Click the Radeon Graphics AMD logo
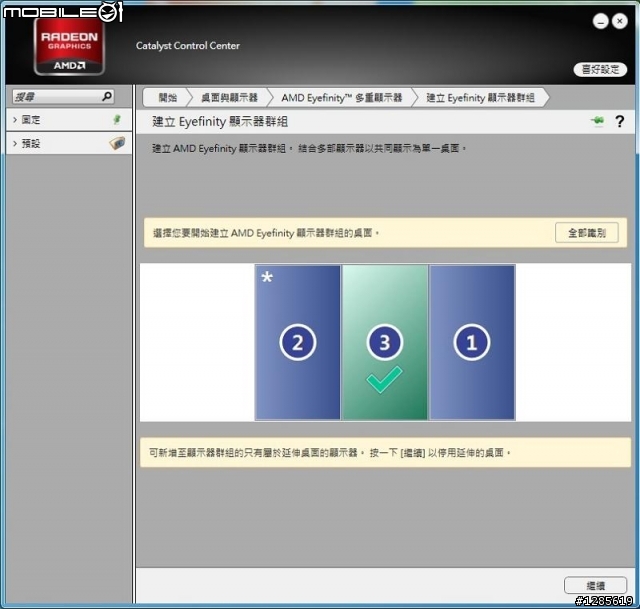Screen dimensions: 640x609 (69, 49)
